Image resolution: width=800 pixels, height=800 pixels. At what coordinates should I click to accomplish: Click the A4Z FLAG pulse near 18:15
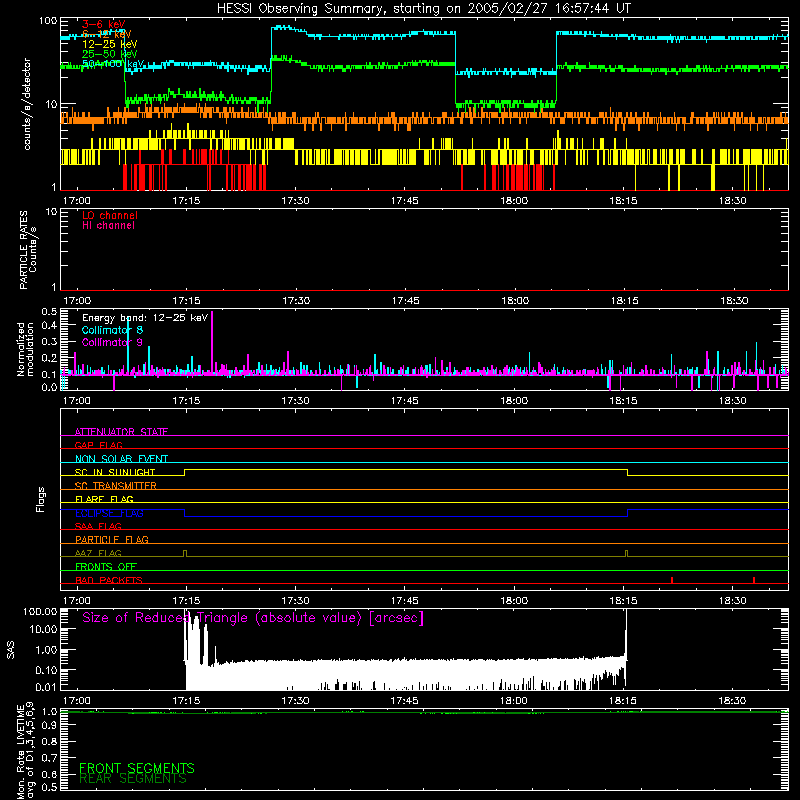click(627, 554)
